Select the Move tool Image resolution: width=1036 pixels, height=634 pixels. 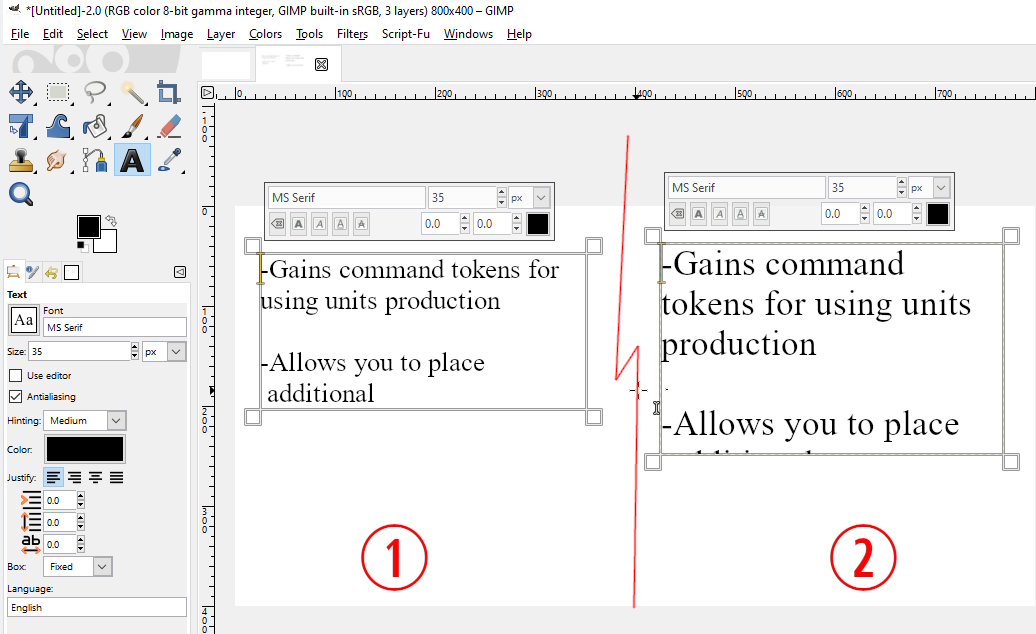tap(21, 91)
